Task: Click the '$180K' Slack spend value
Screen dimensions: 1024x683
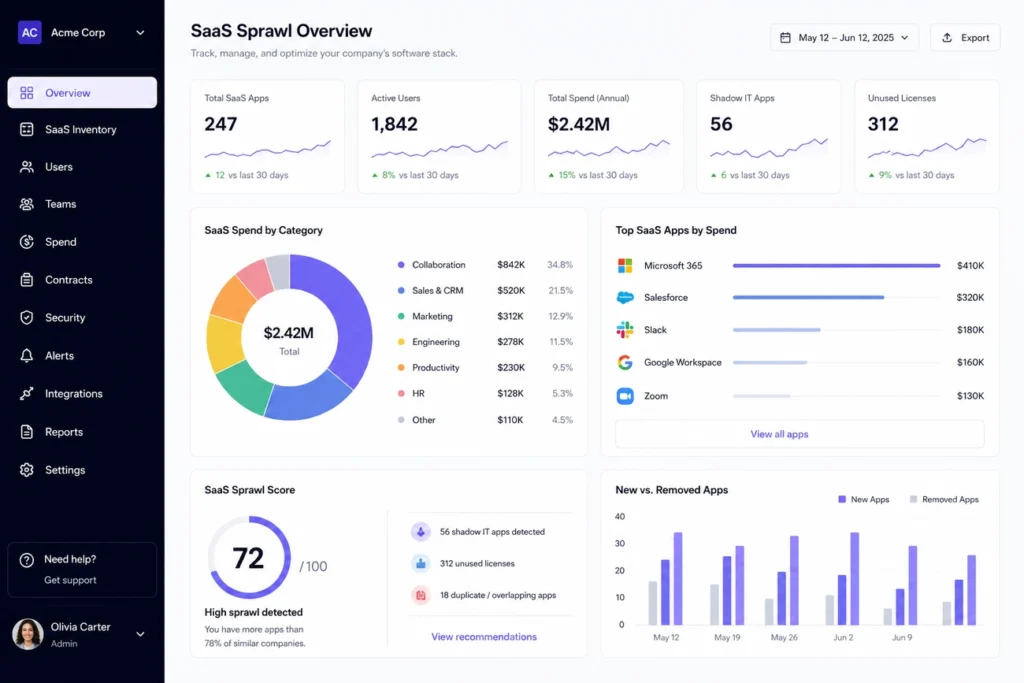Action: tap(970, 330)
